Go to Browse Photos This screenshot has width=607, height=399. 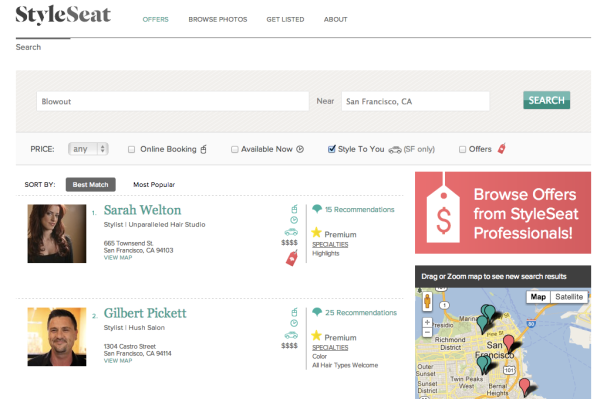point(218,19)
